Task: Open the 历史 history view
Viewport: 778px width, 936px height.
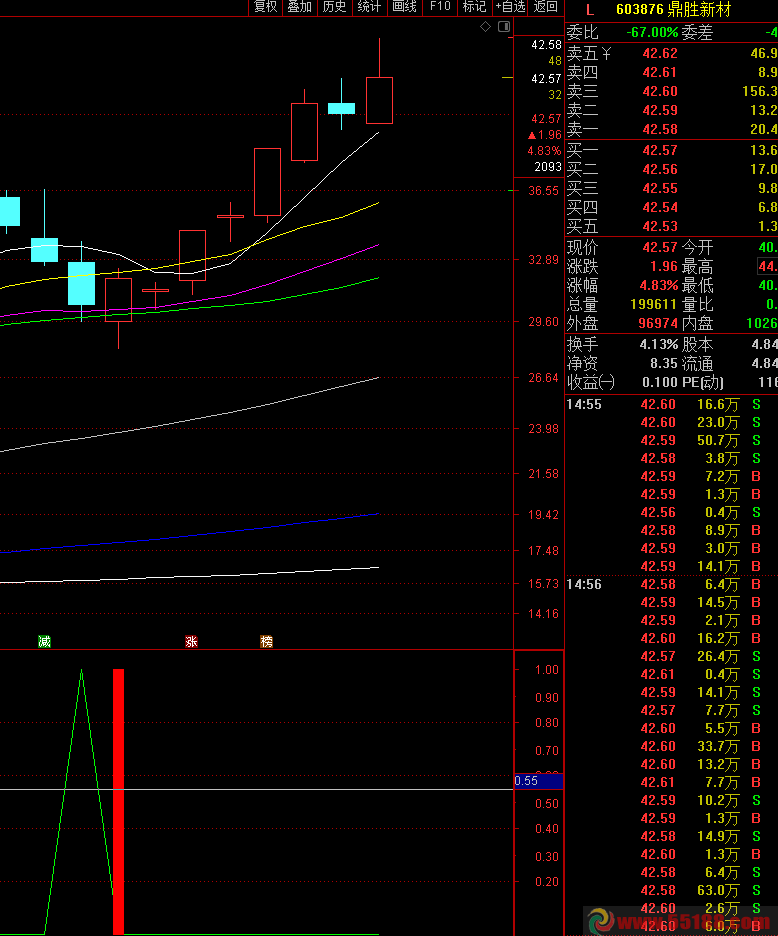Action: click(334, 7)
